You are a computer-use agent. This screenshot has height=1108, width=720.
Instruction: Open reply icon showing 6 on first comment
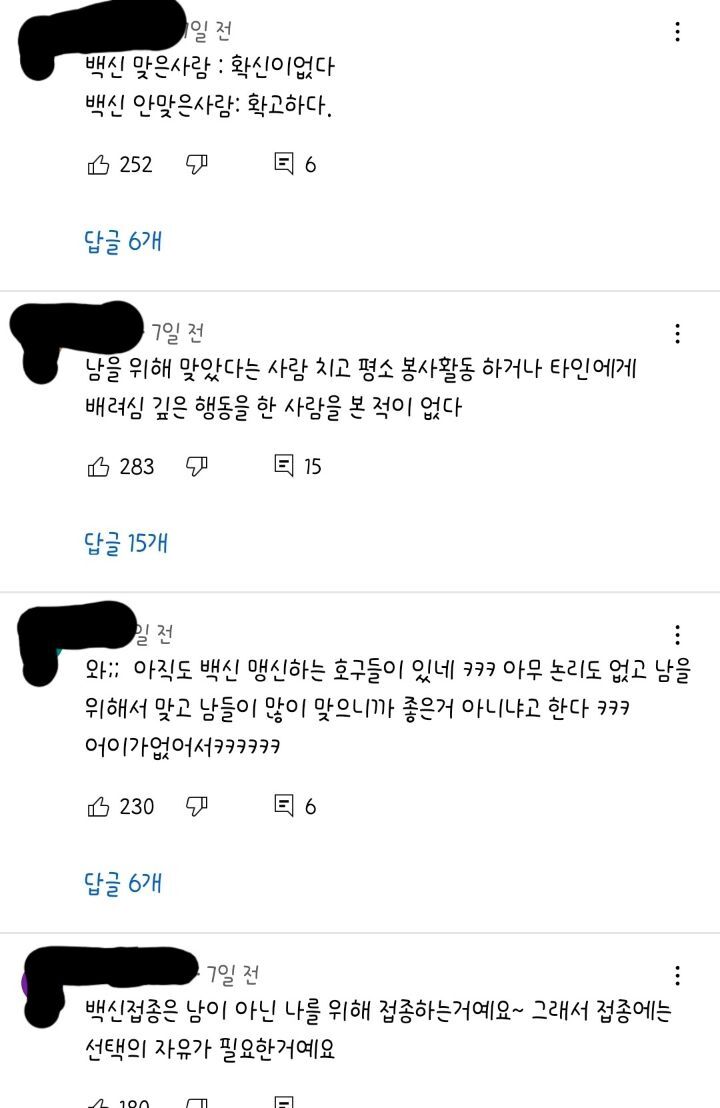pos(283,164)
